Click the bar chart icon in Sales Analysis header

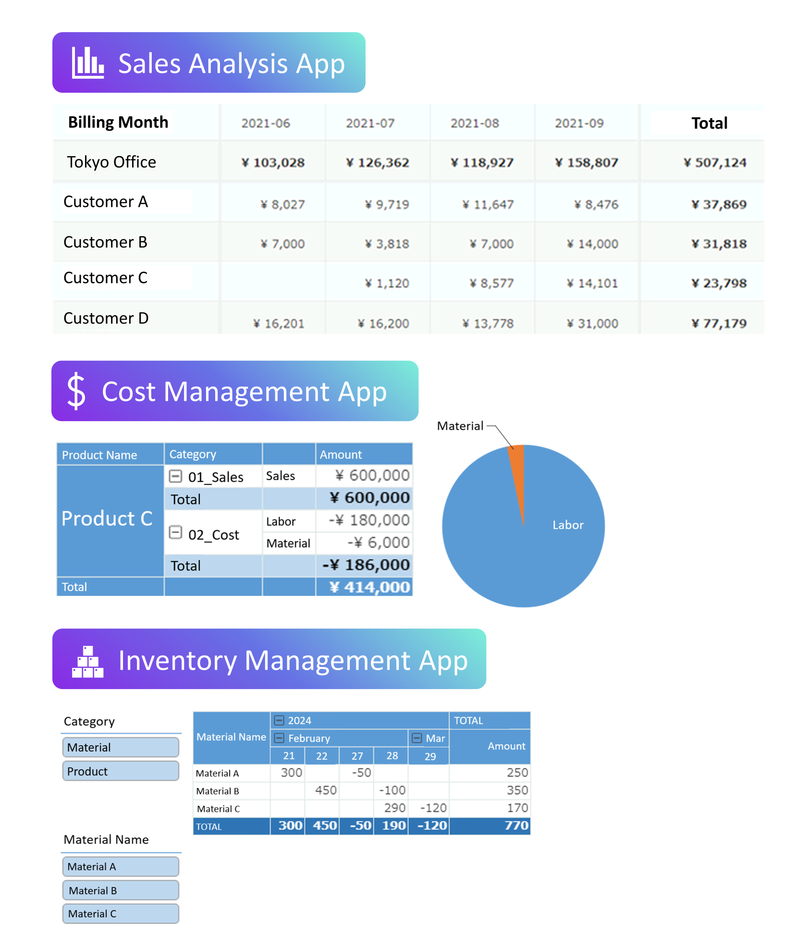pos(87,62)
